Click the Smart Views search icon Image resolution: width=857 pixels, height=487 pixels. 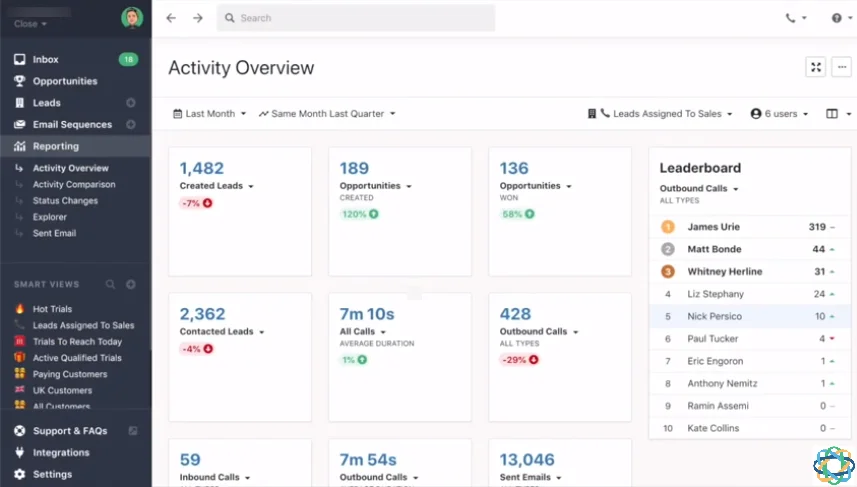click(x=110, y=284)
